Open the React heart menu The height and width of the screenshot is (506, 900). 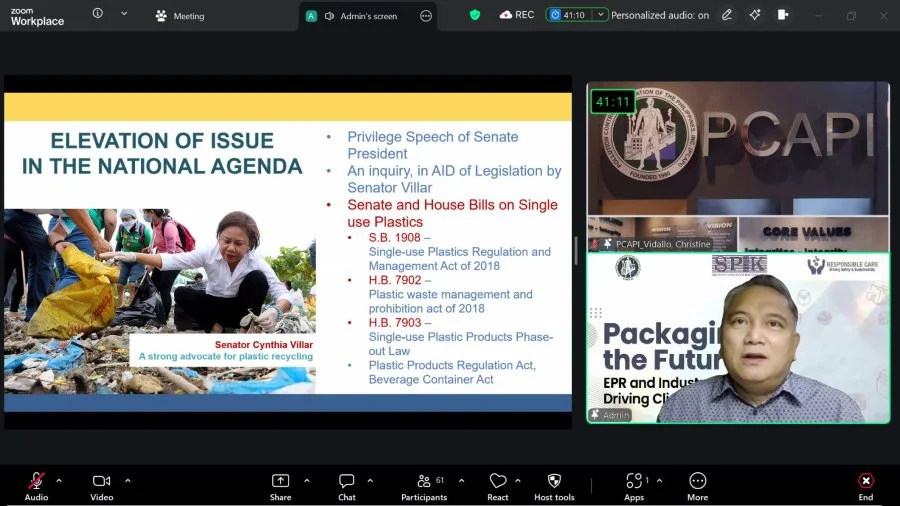(498, 486)
